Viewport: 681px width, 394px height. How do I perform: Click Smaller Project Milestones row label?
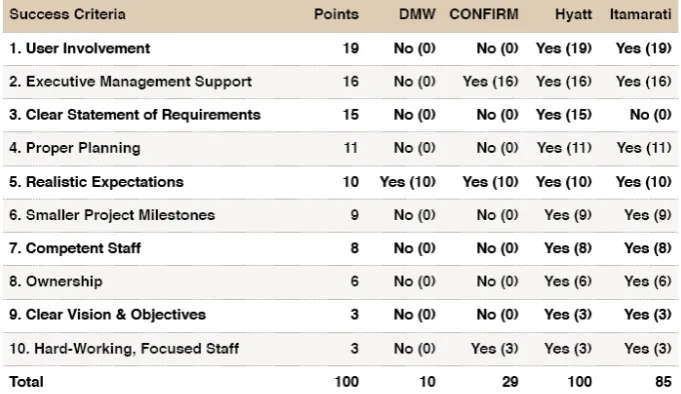[112, 215]
